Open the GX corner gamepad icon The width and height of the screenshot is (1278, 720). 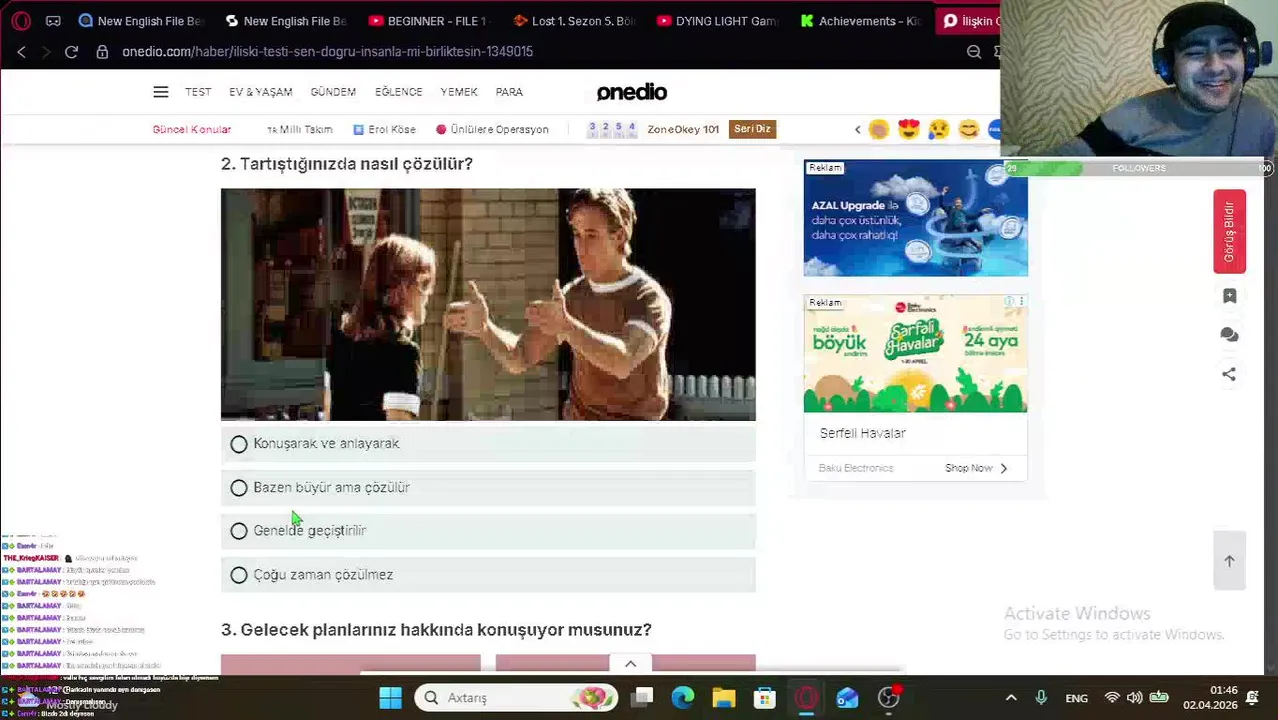tap(53, 20)
